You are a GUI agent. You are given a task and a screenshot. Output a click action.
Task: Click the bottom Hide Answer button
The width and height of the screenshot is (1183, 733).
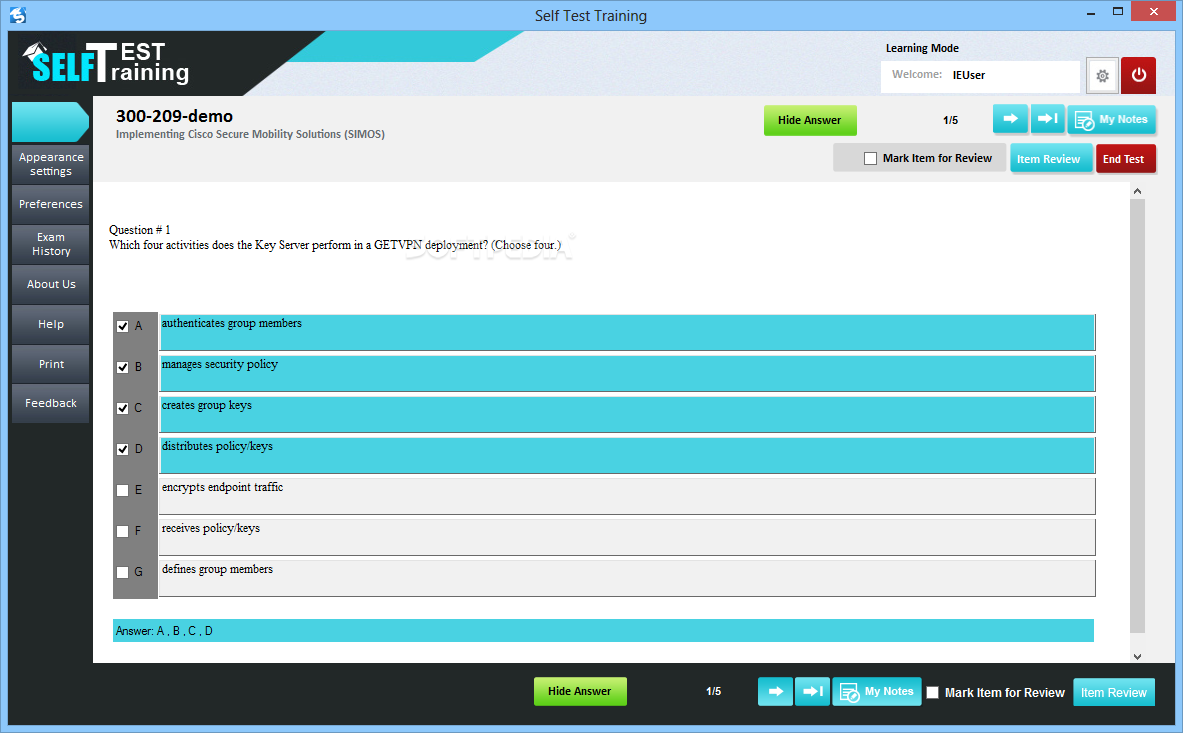pyautogui.click(x=579, y=691)
